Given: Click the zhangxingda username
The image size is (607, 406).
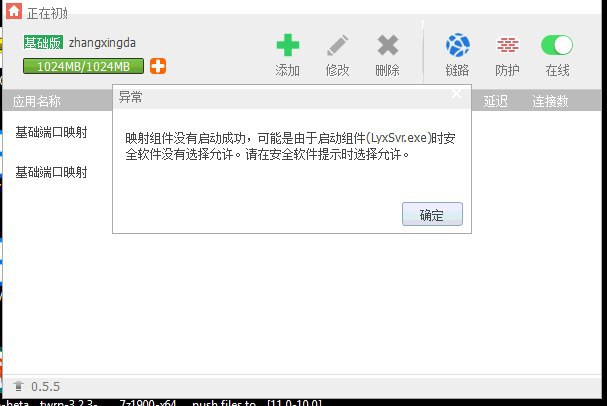Looking at the screenshot, I should tap(102, 43).
